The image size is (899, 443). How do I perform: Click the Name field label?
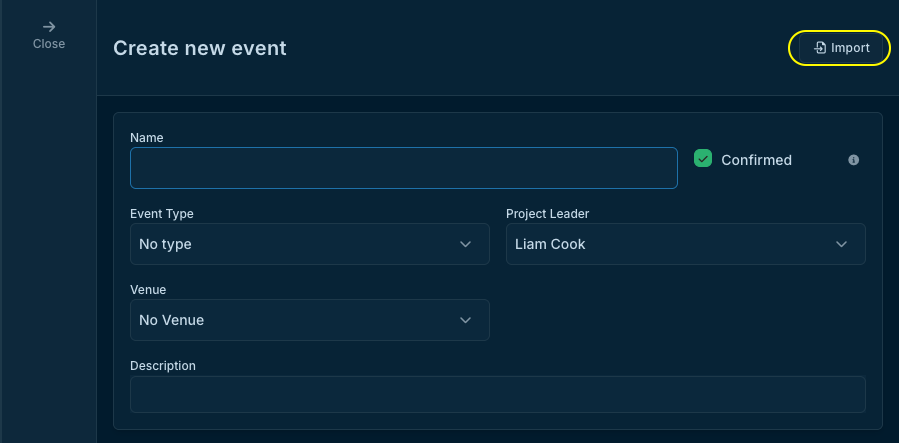[147, 137]
